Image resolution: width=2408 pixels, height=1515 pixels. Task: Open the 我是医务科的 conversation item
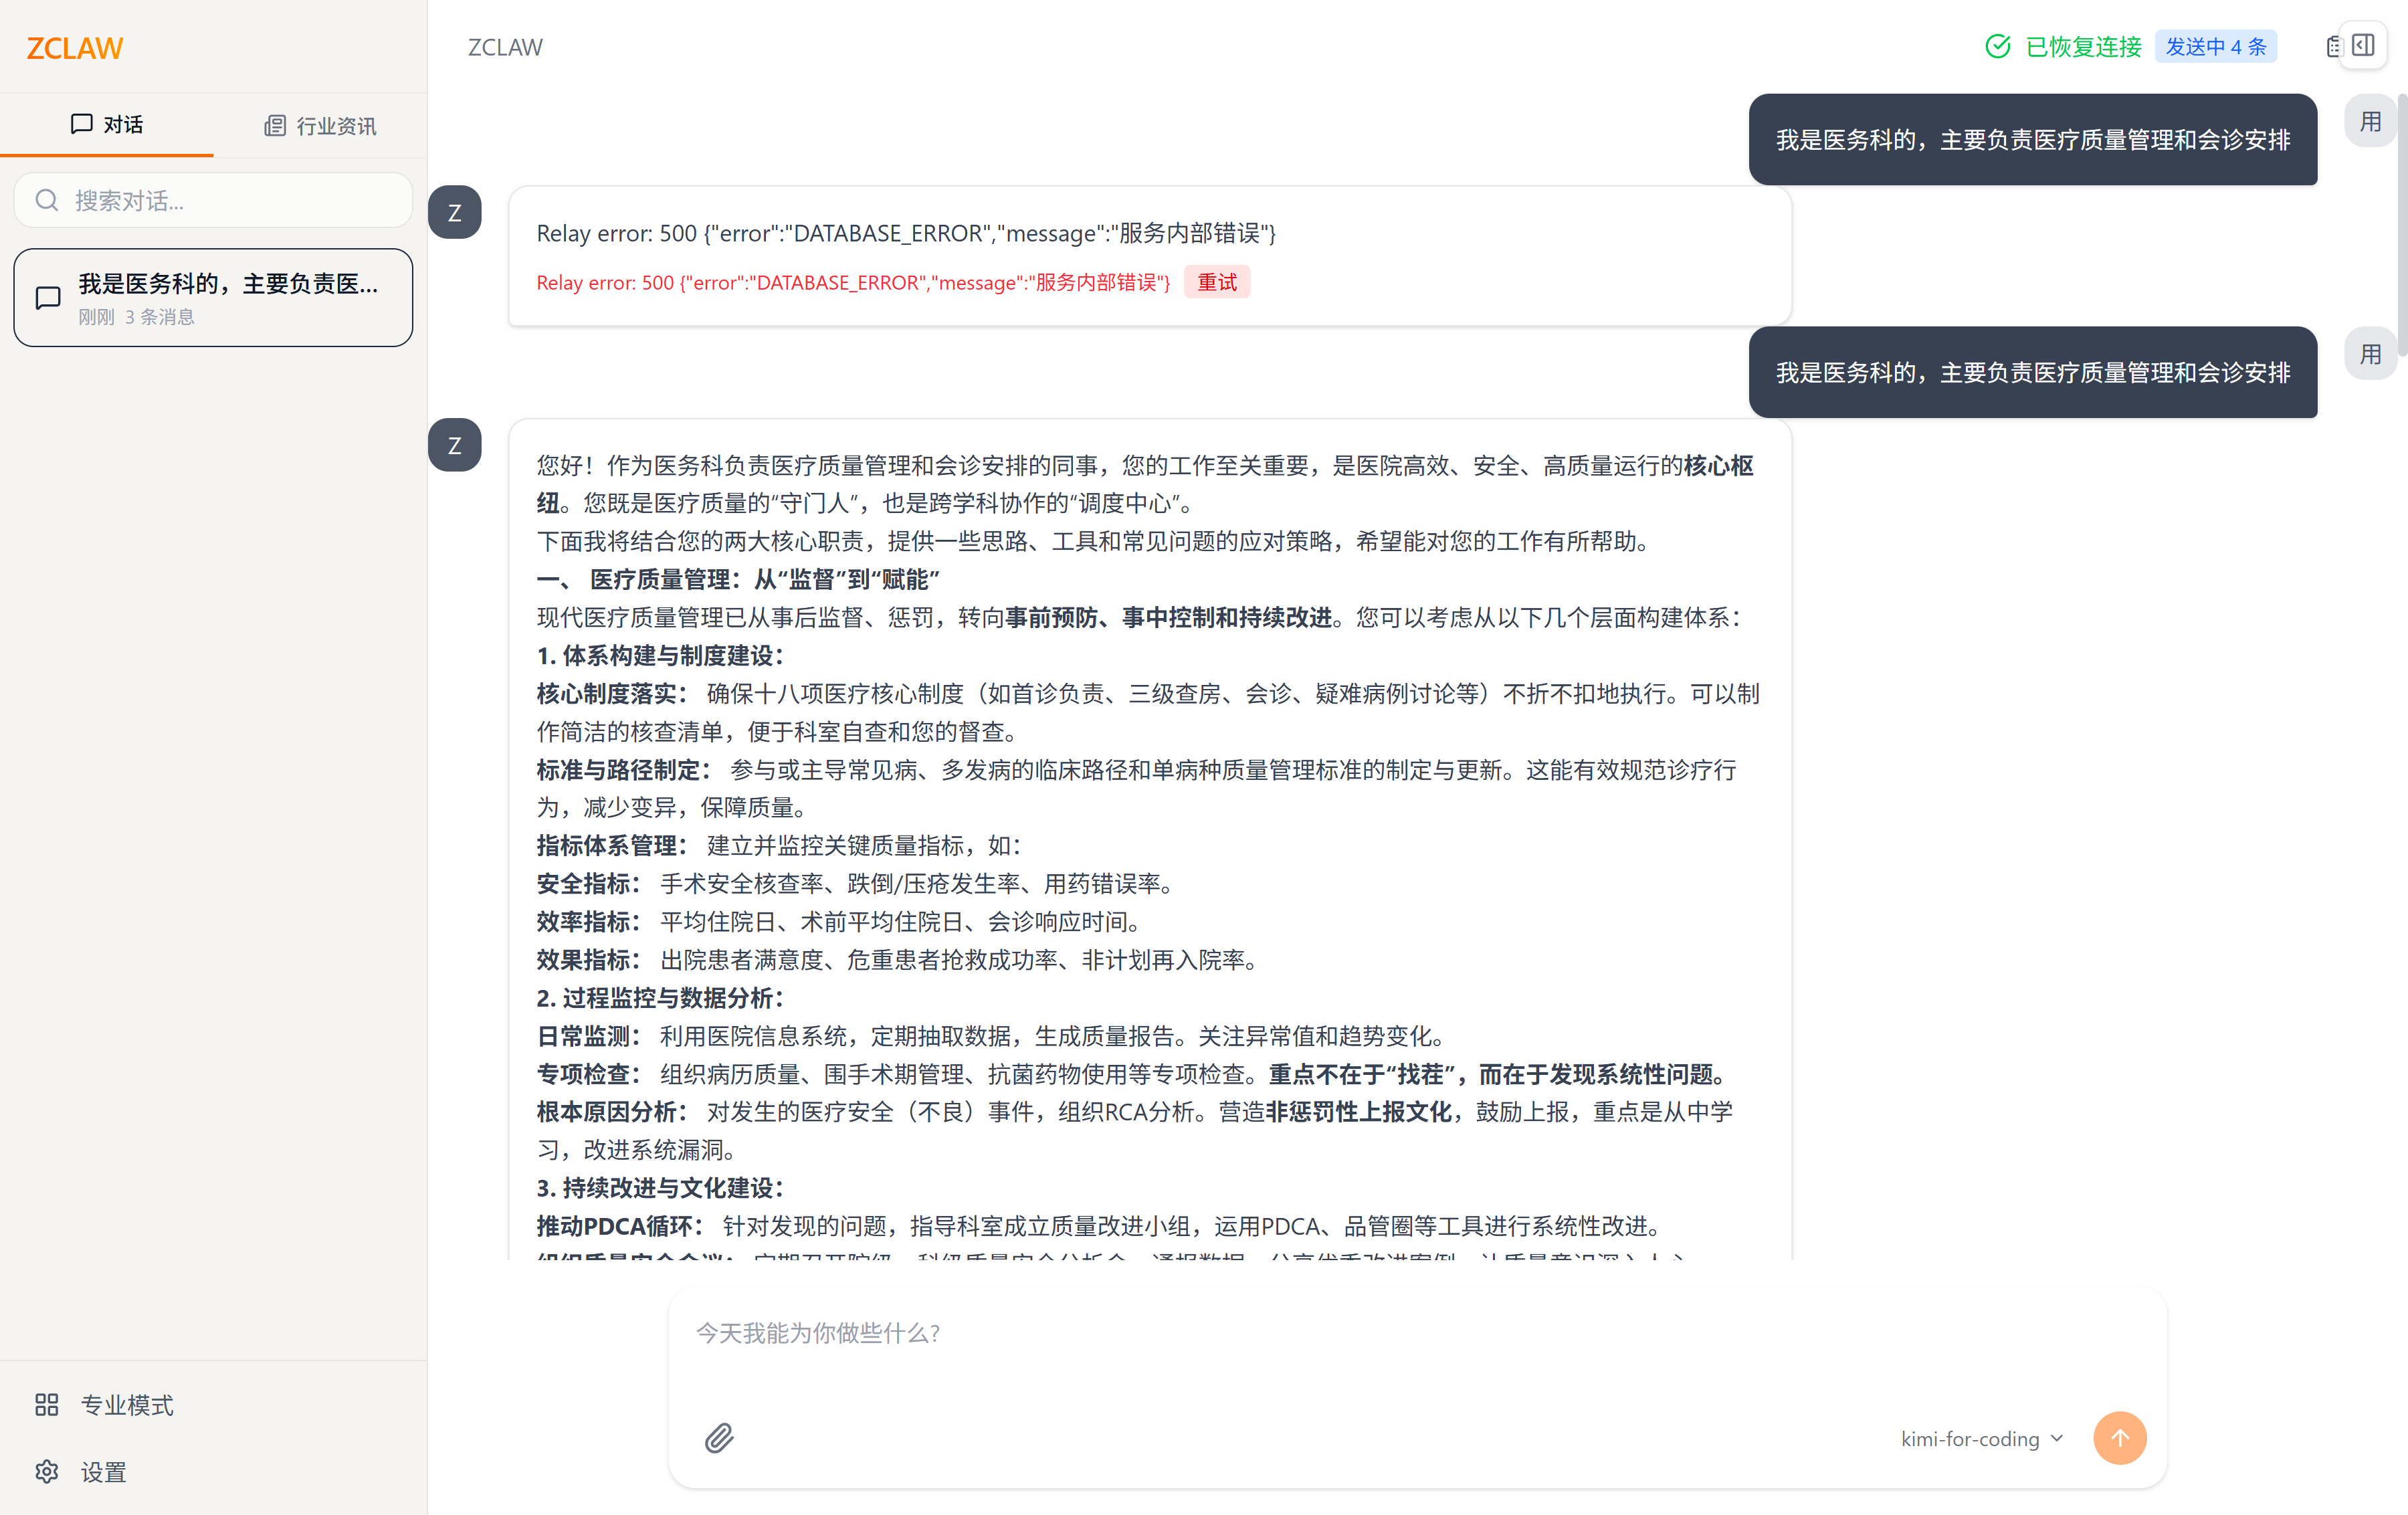point(213,298)
